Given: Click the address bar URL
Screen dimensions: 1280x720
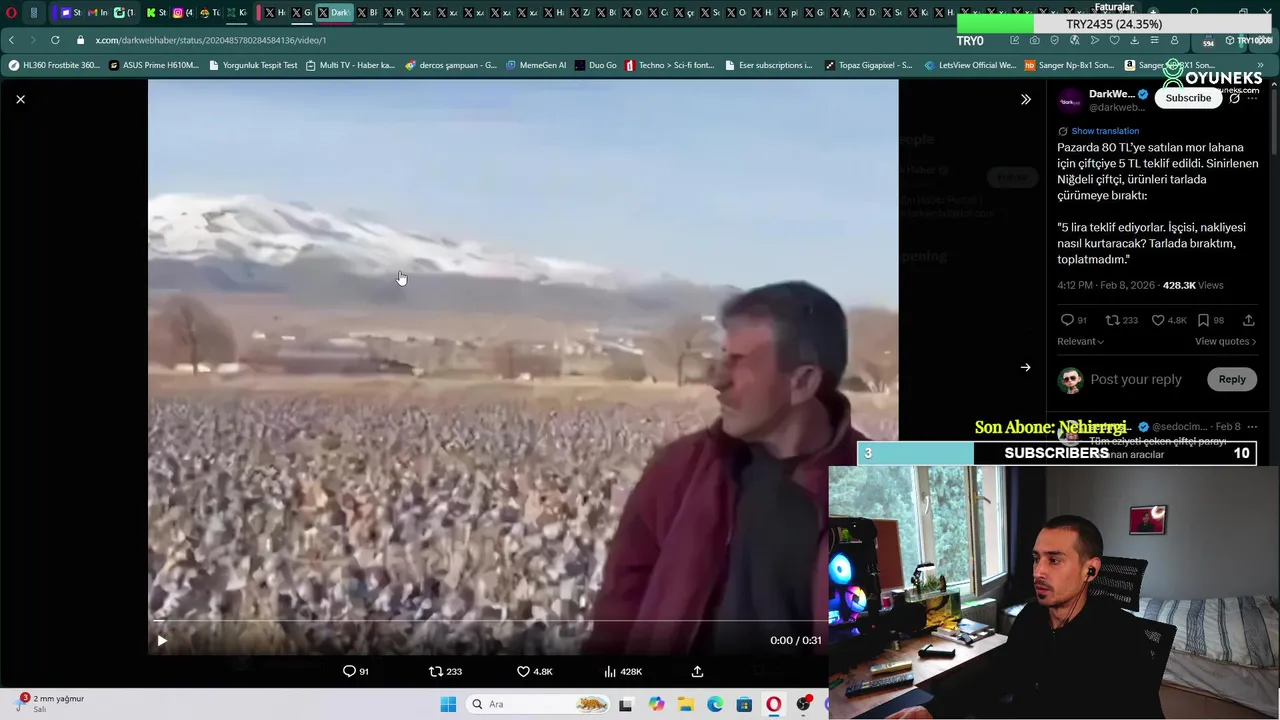Looking at the screenshot, I should tap(211, 40).
